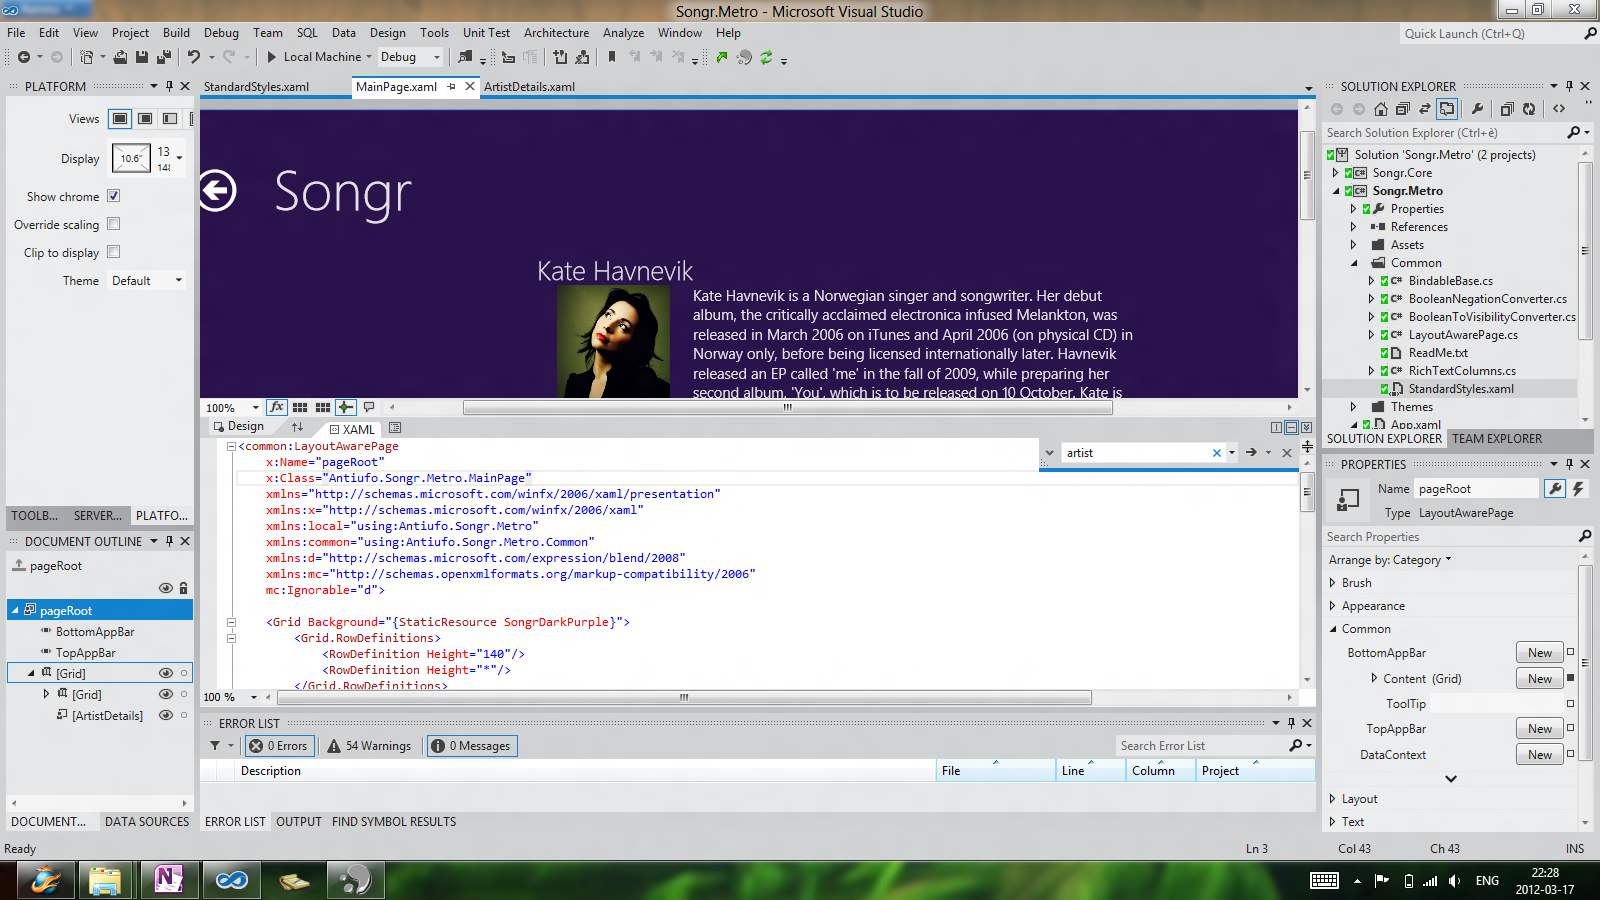Toggle the Show chrome checkbox
This screenshot has height=900, width=1600.
(x=114, y=196)
